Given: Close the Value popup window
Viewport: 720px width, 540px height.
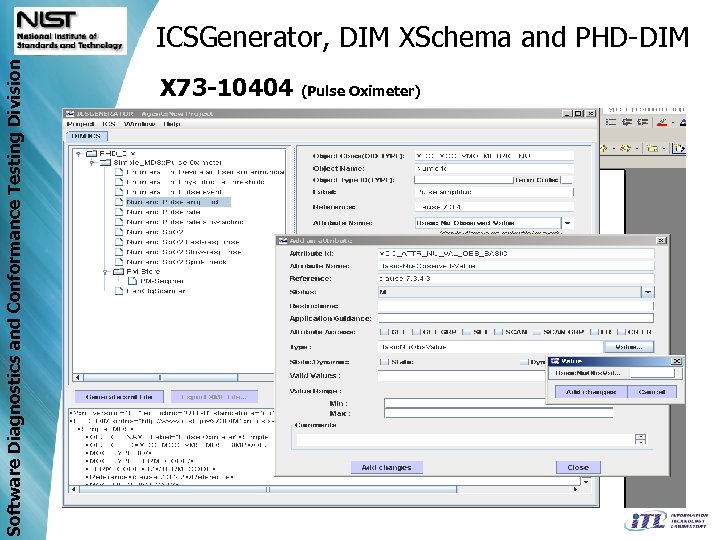Looking at the screenshot, I should coord(677,361).
